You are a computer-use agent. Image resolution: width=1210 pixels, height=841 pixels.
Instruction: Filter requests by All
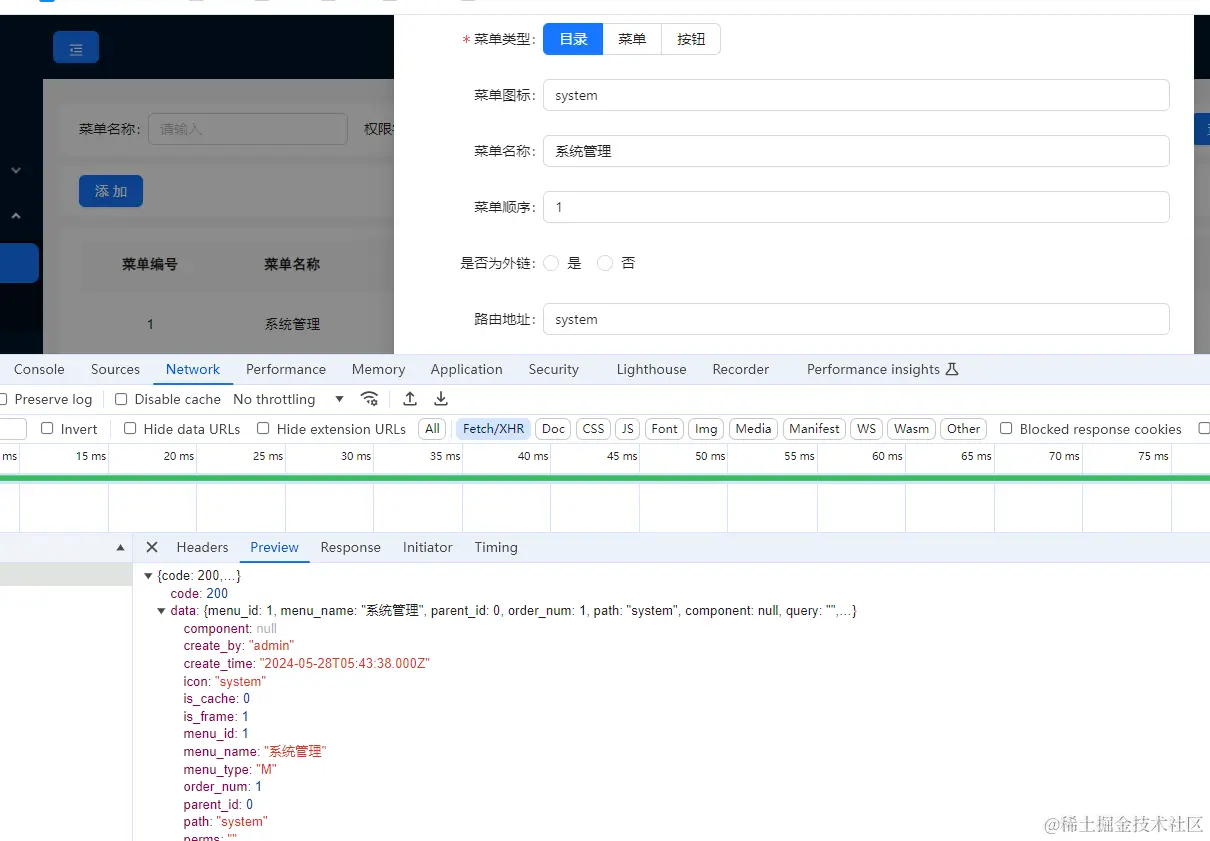pos(432,428)
